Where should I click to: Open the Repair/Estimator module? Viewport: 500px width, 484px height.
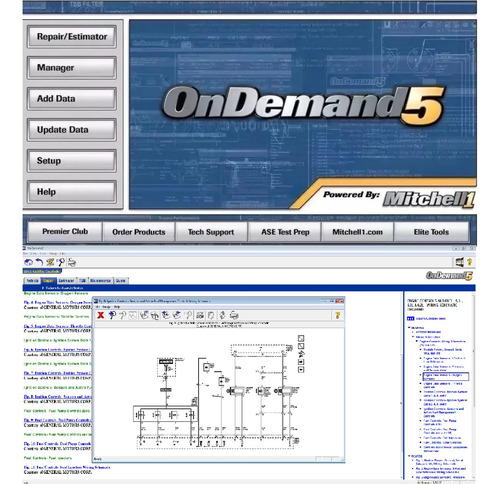72,37
